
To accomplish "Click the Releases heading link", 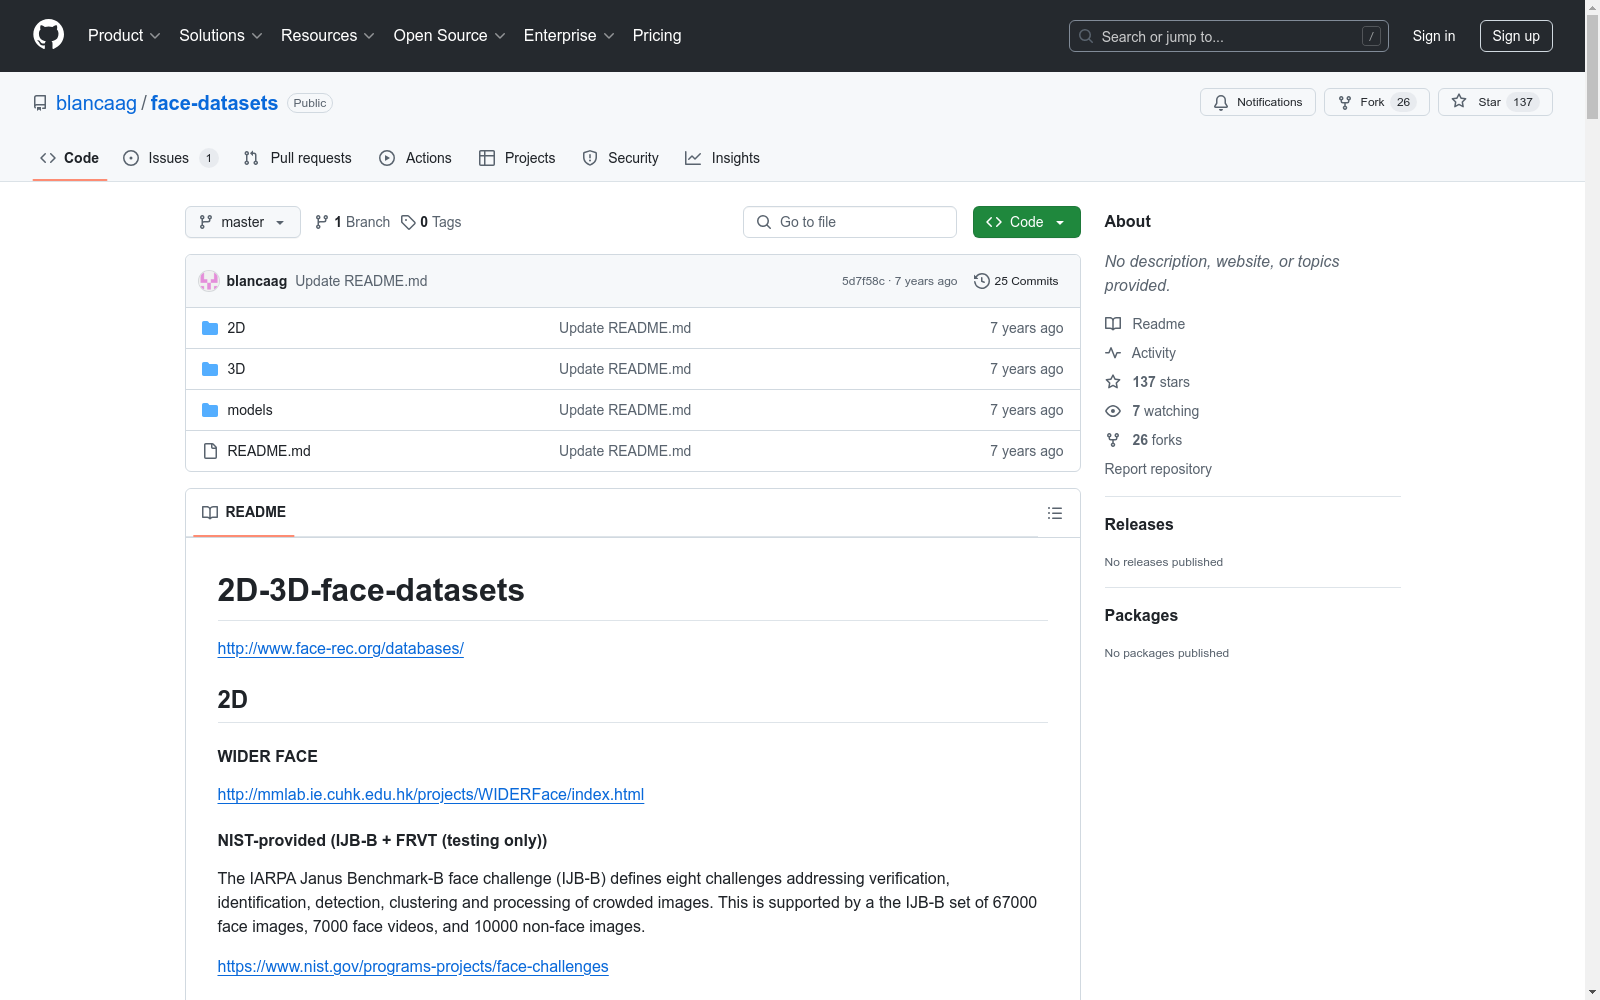I will click(1139, 525).
